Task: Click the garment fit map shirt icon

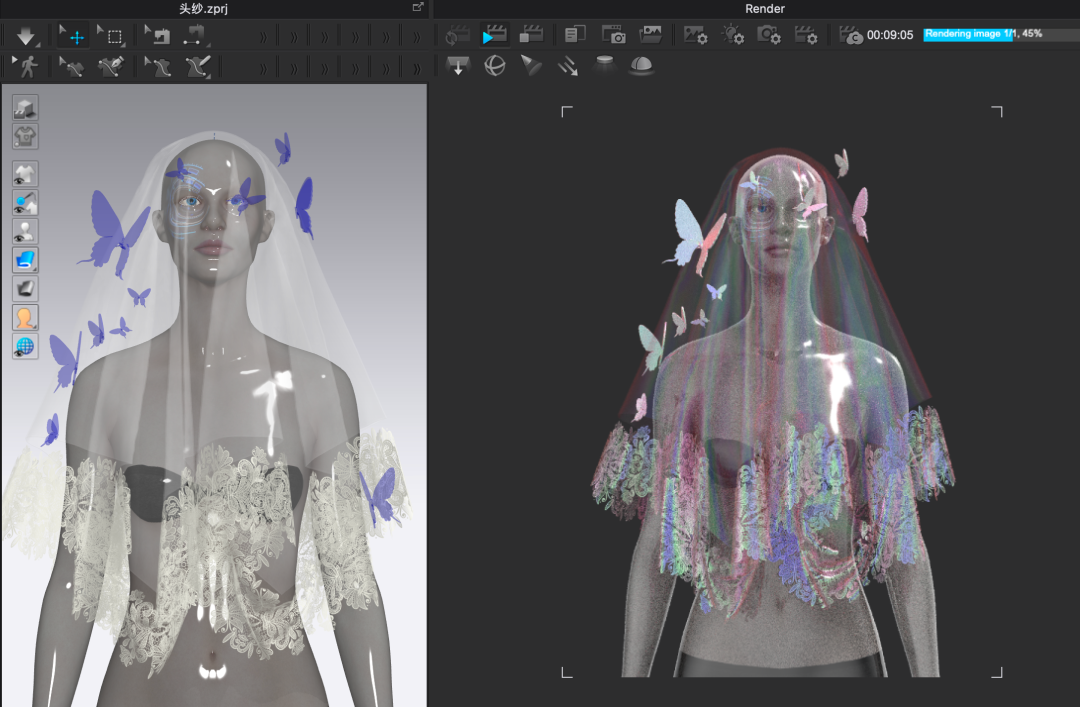Action: pos(25,136)
